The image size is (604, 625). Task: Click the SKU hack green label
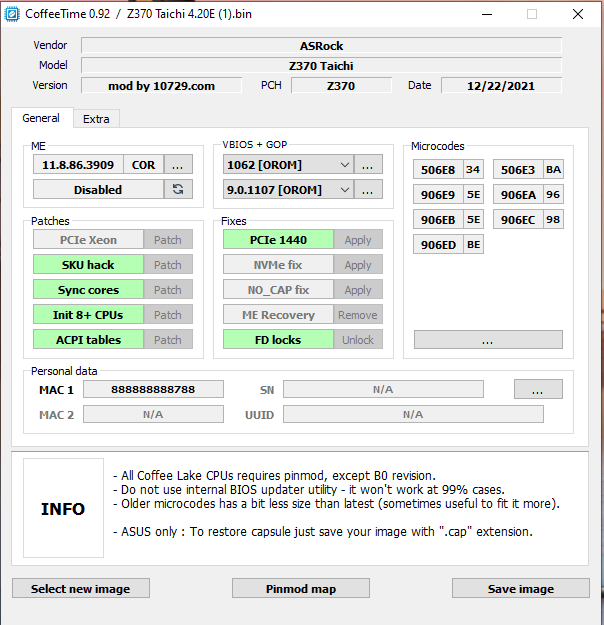click(88, 265)
